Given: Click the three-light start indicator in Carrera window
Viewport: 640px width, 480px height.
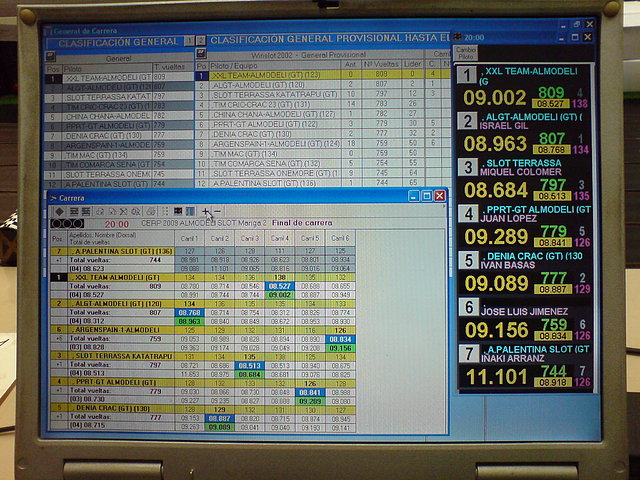Looking at the screenshot, I should pos(67,224).
